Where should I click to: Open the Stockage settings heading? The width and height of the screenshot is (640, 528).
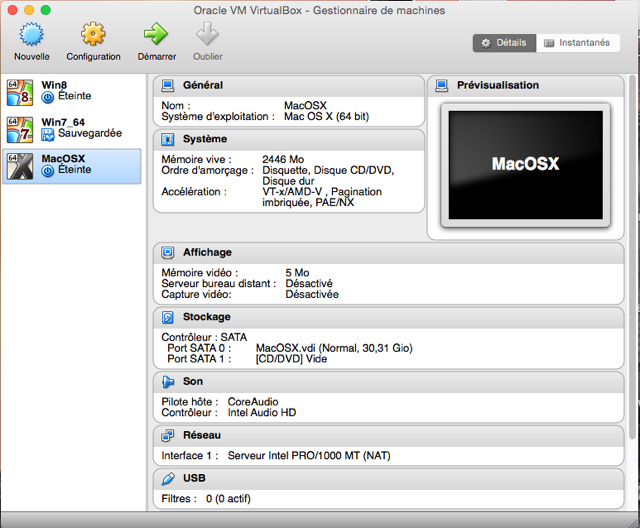[x=207, y=317]
